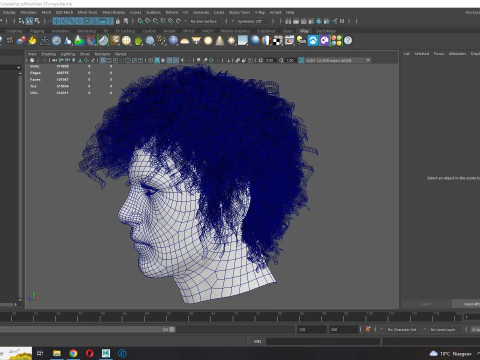
Task: Click the cone spotlight shelf icon
Action: 220,41
